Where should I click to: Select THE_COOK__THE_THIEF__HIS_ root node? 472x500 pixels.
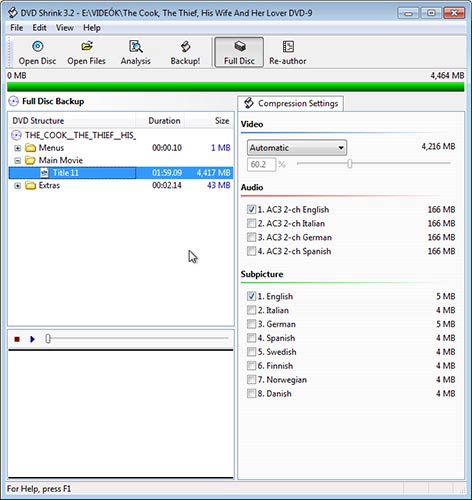click(x=80, y=135)
